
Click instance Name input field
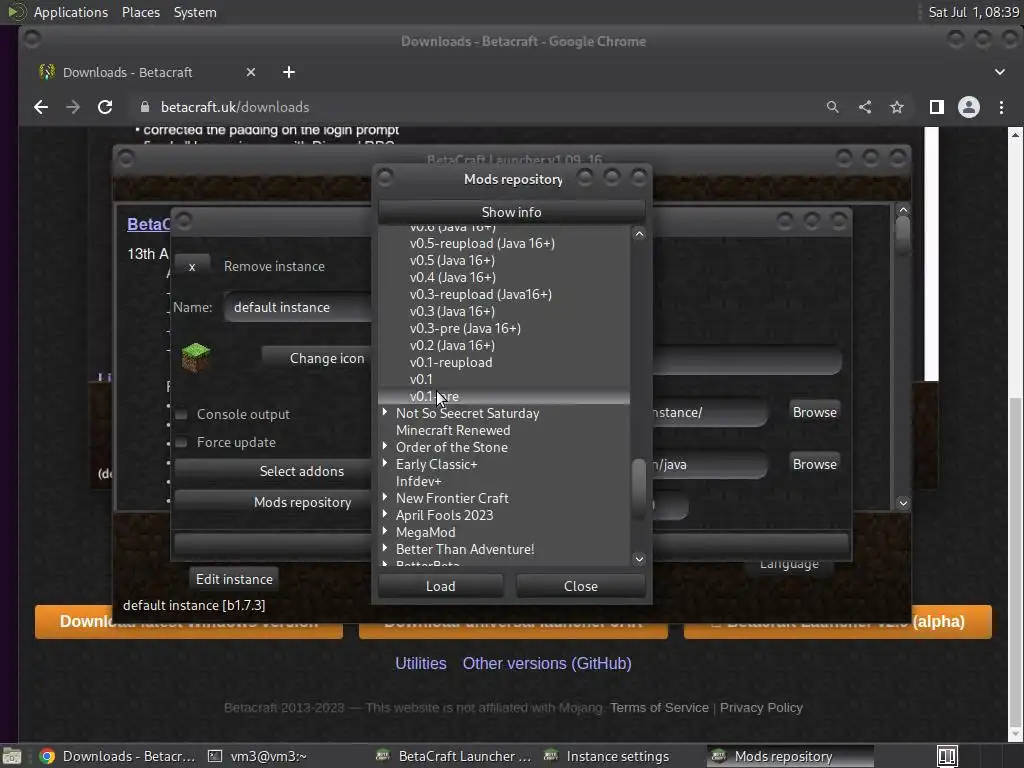298,308
